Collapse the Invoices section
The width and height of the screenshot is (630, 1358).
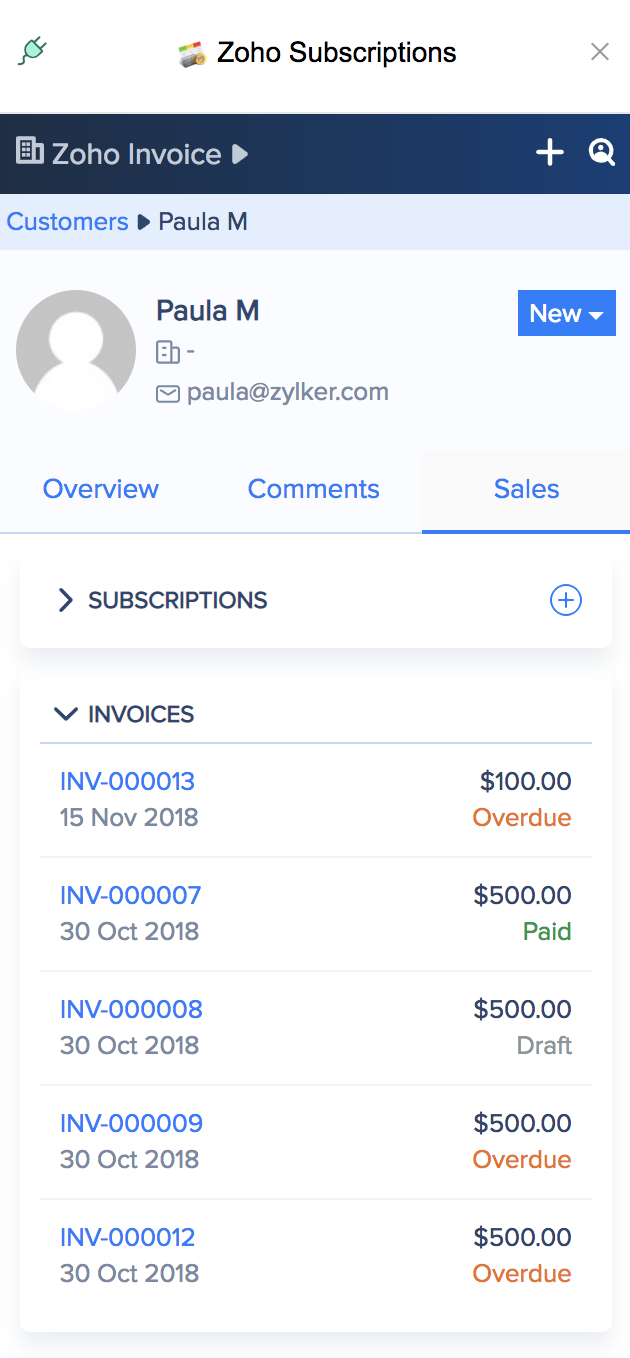tap(66, 714)
